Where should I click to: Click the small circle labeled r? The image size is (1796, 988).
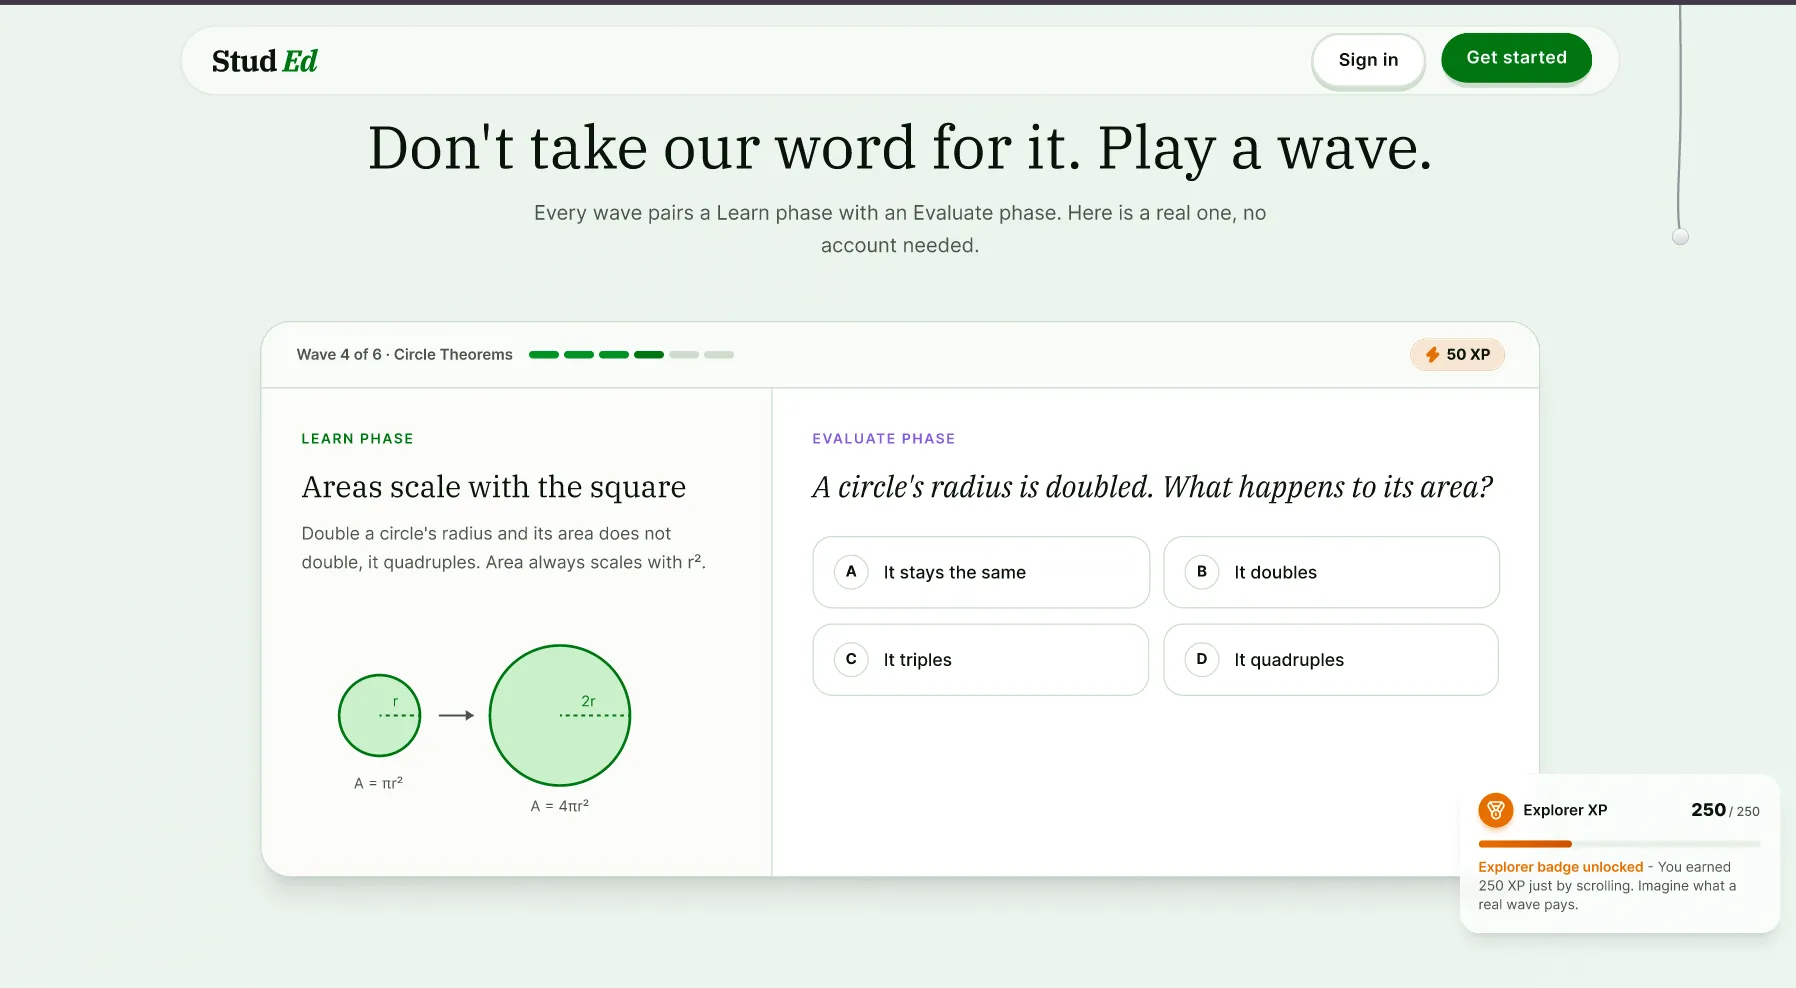tap(379, 715)
